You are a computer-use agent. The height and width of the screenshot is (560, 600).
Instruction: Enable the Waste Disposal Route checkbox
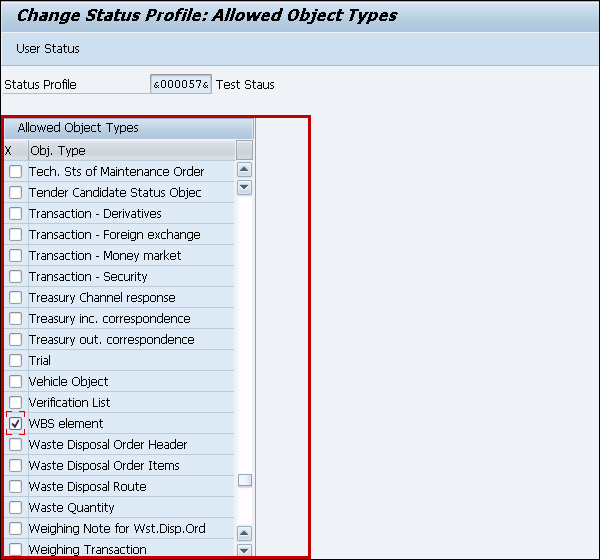tap(16, 487)
